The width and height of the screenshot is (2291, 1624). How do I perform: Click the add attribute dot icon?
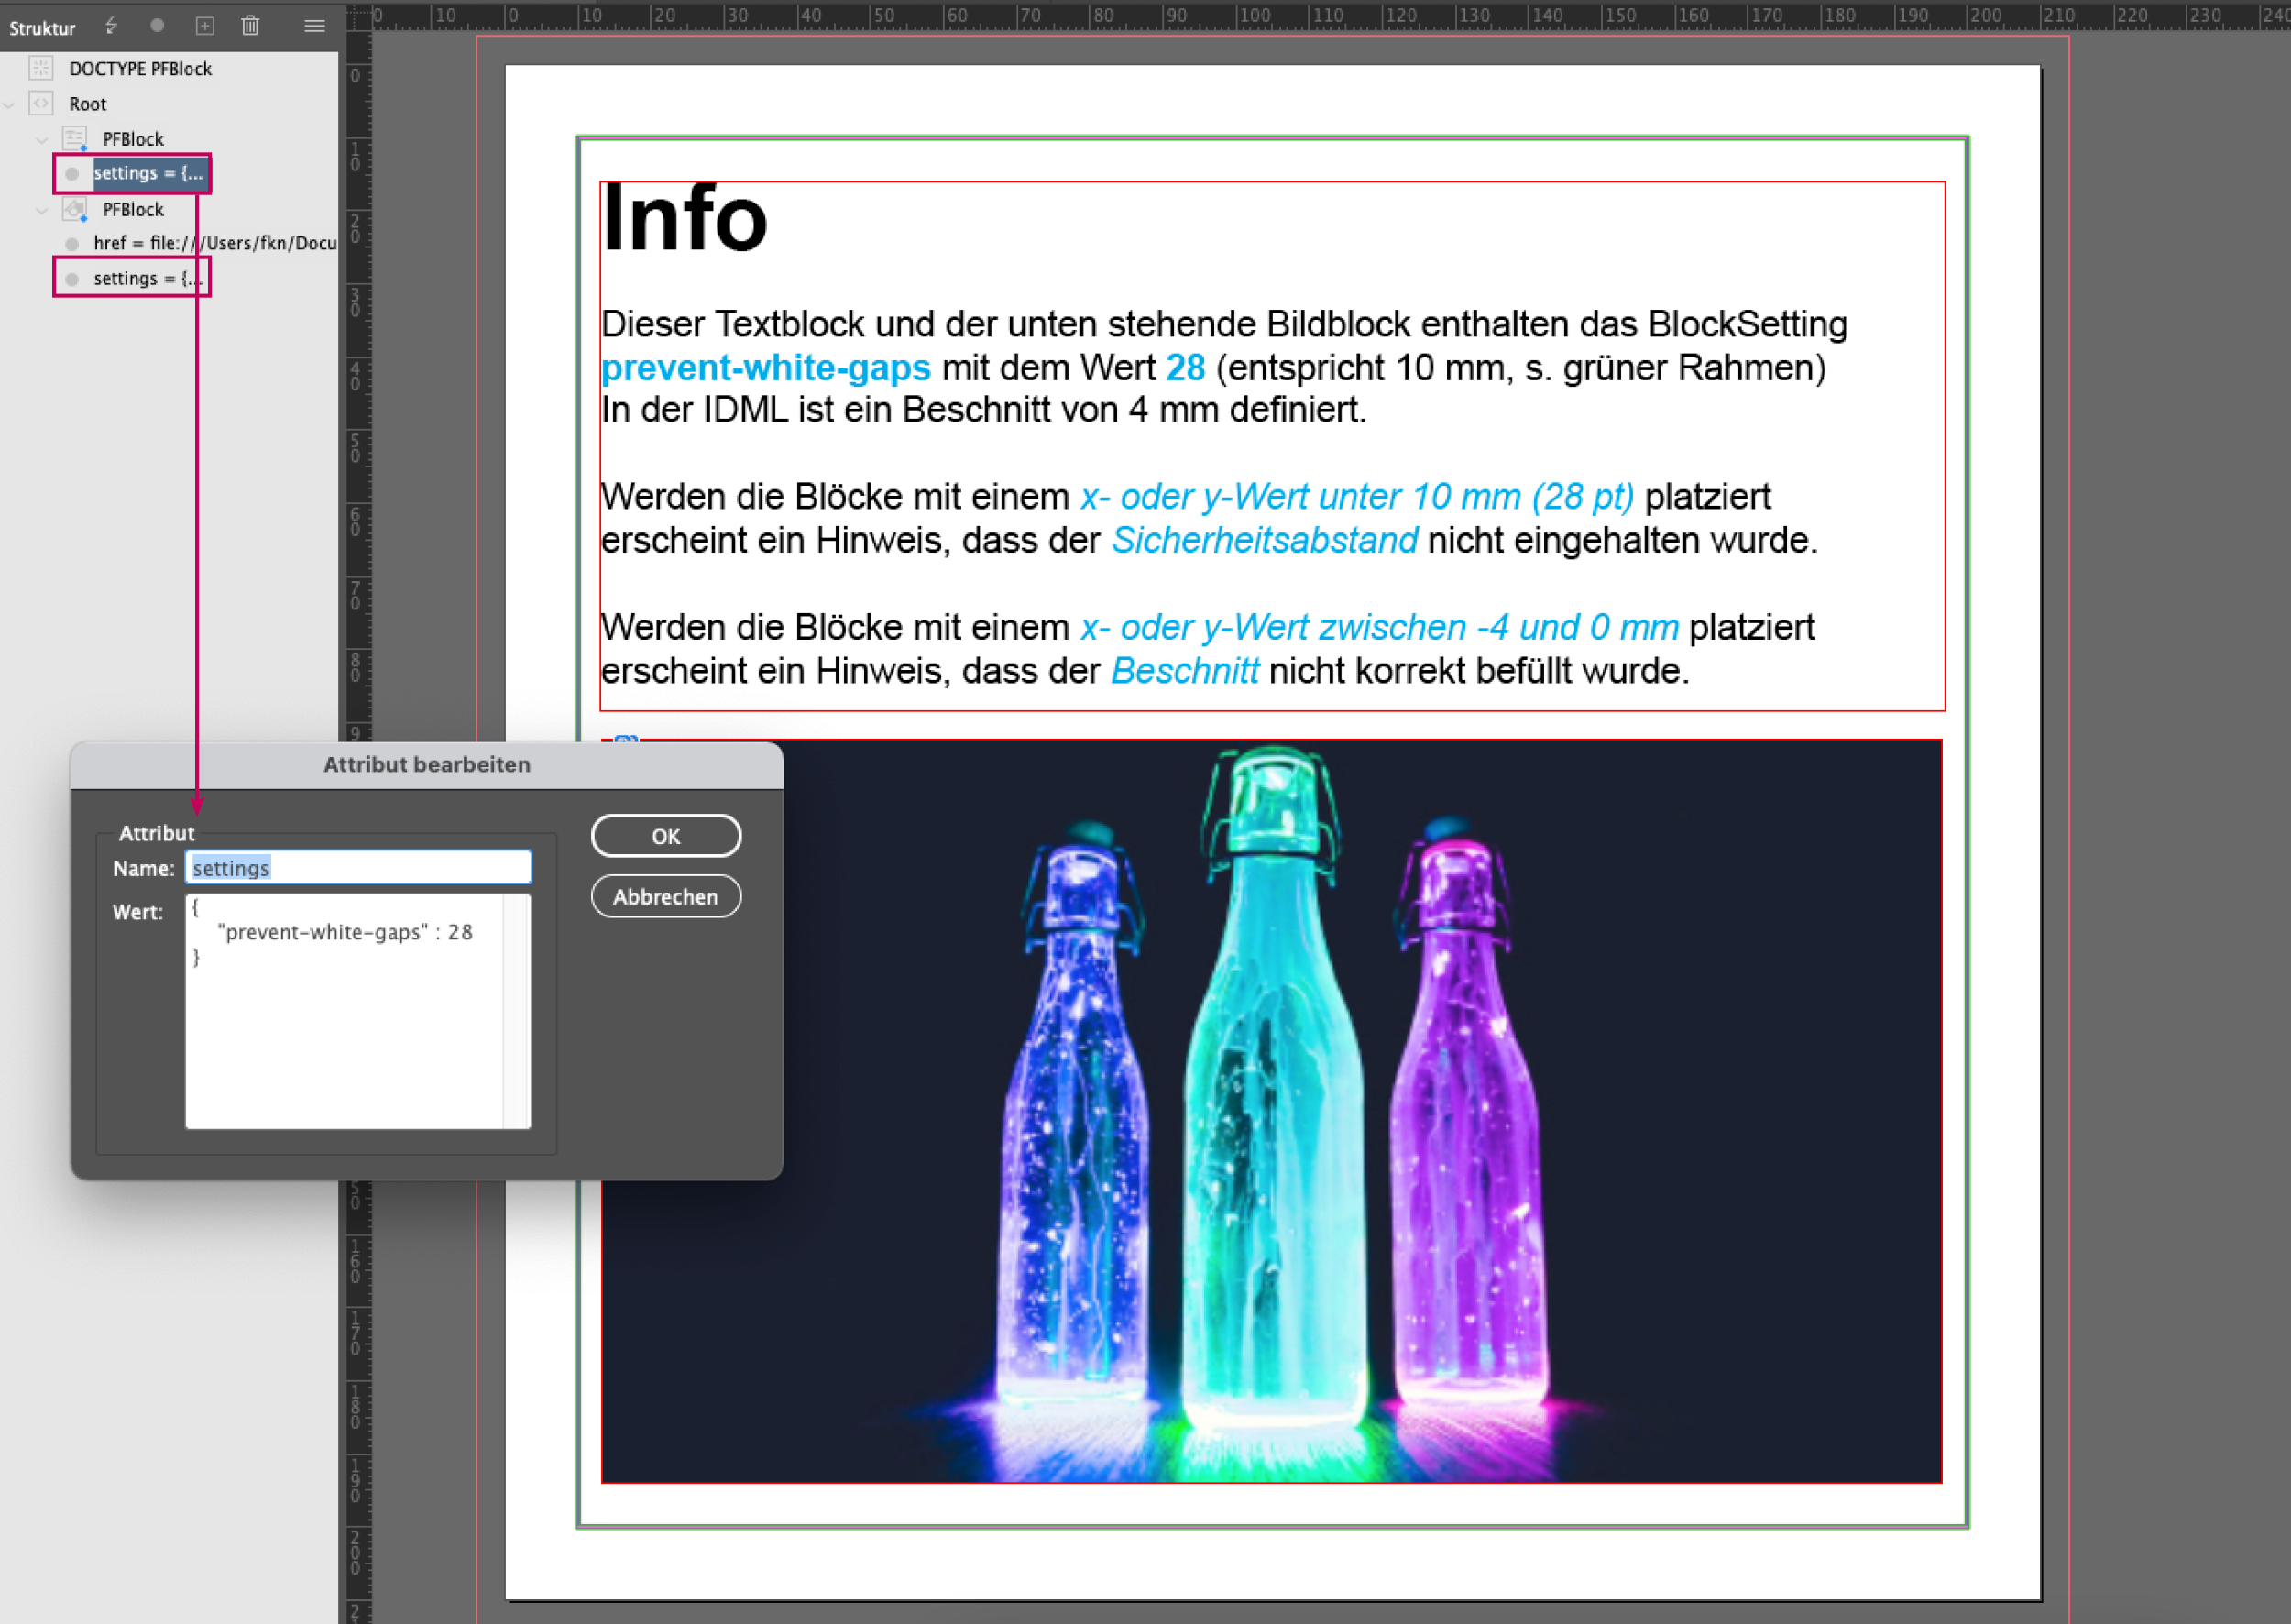(157, 26)
